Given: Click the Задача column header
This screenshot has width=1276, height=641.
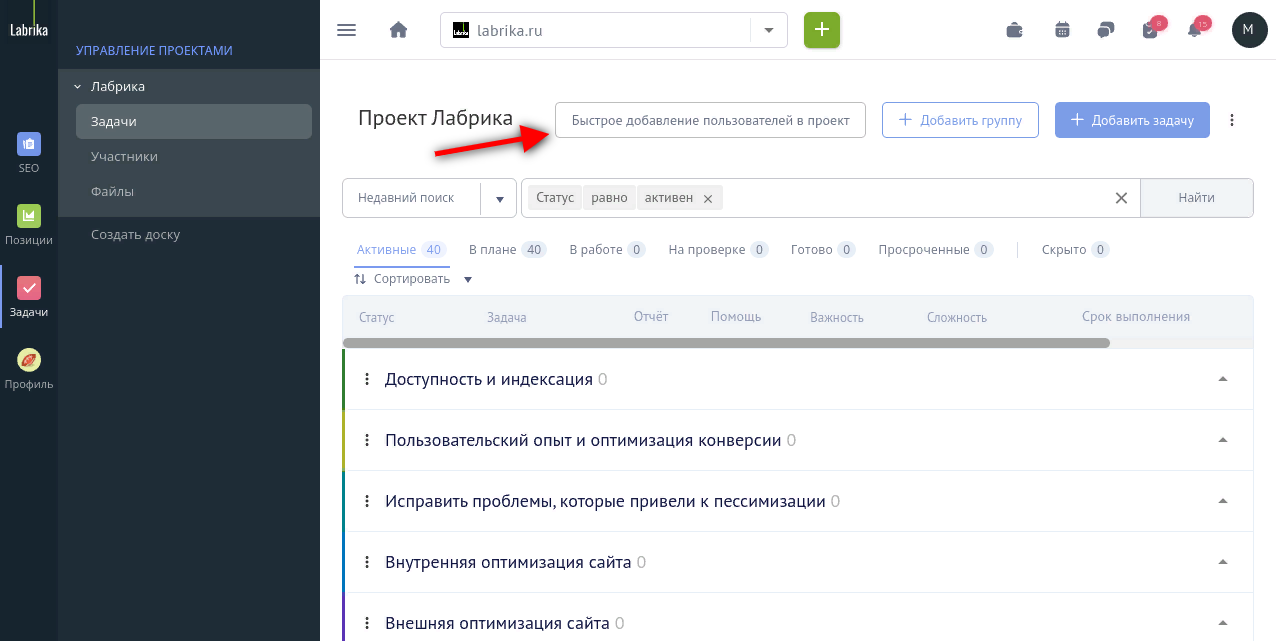Looking at the screenshot, I should click(506, 317).
